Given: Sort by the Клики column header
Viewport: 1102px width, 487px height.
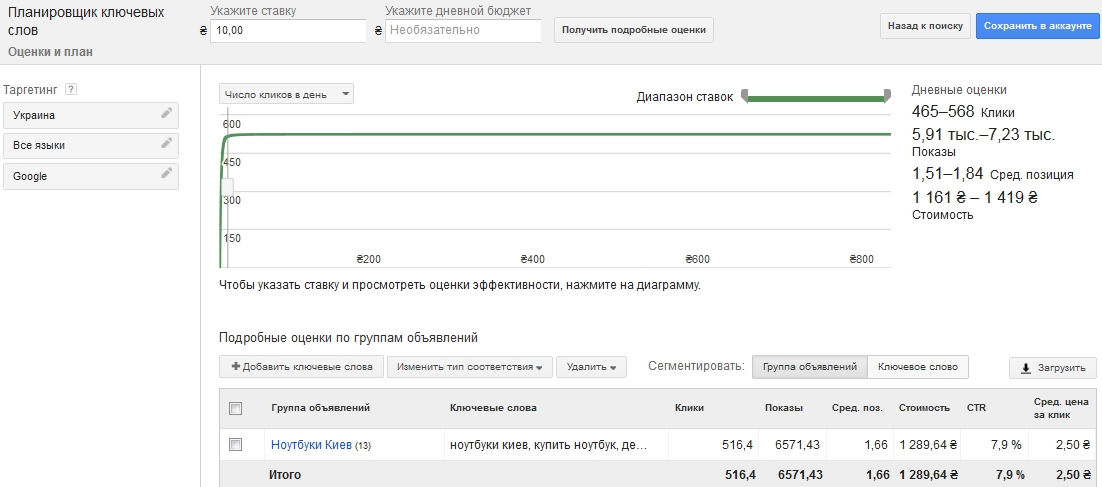Looking at the screenshot, I should 689,408.
